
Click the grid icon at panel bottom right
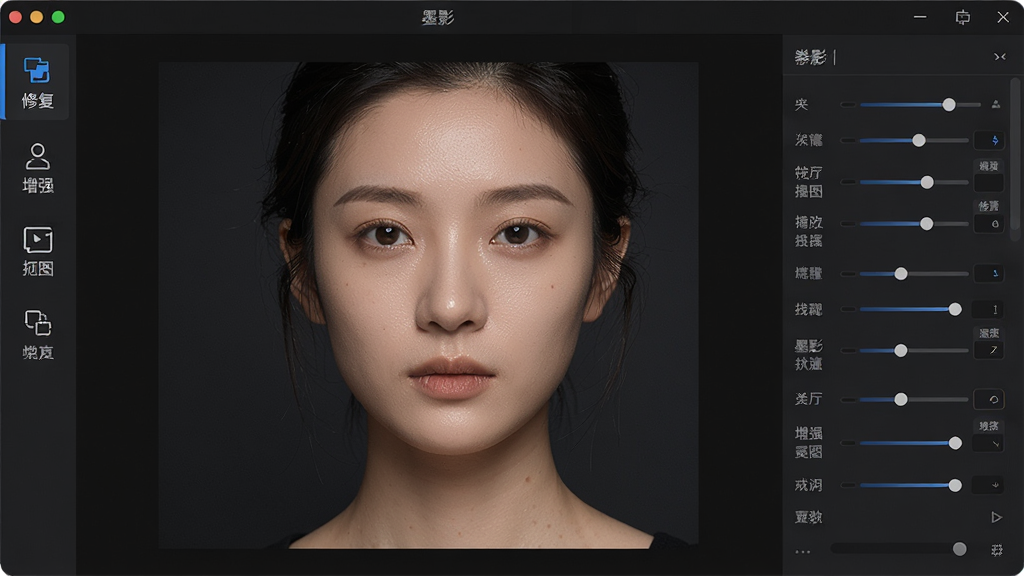(x=997, y=550)
